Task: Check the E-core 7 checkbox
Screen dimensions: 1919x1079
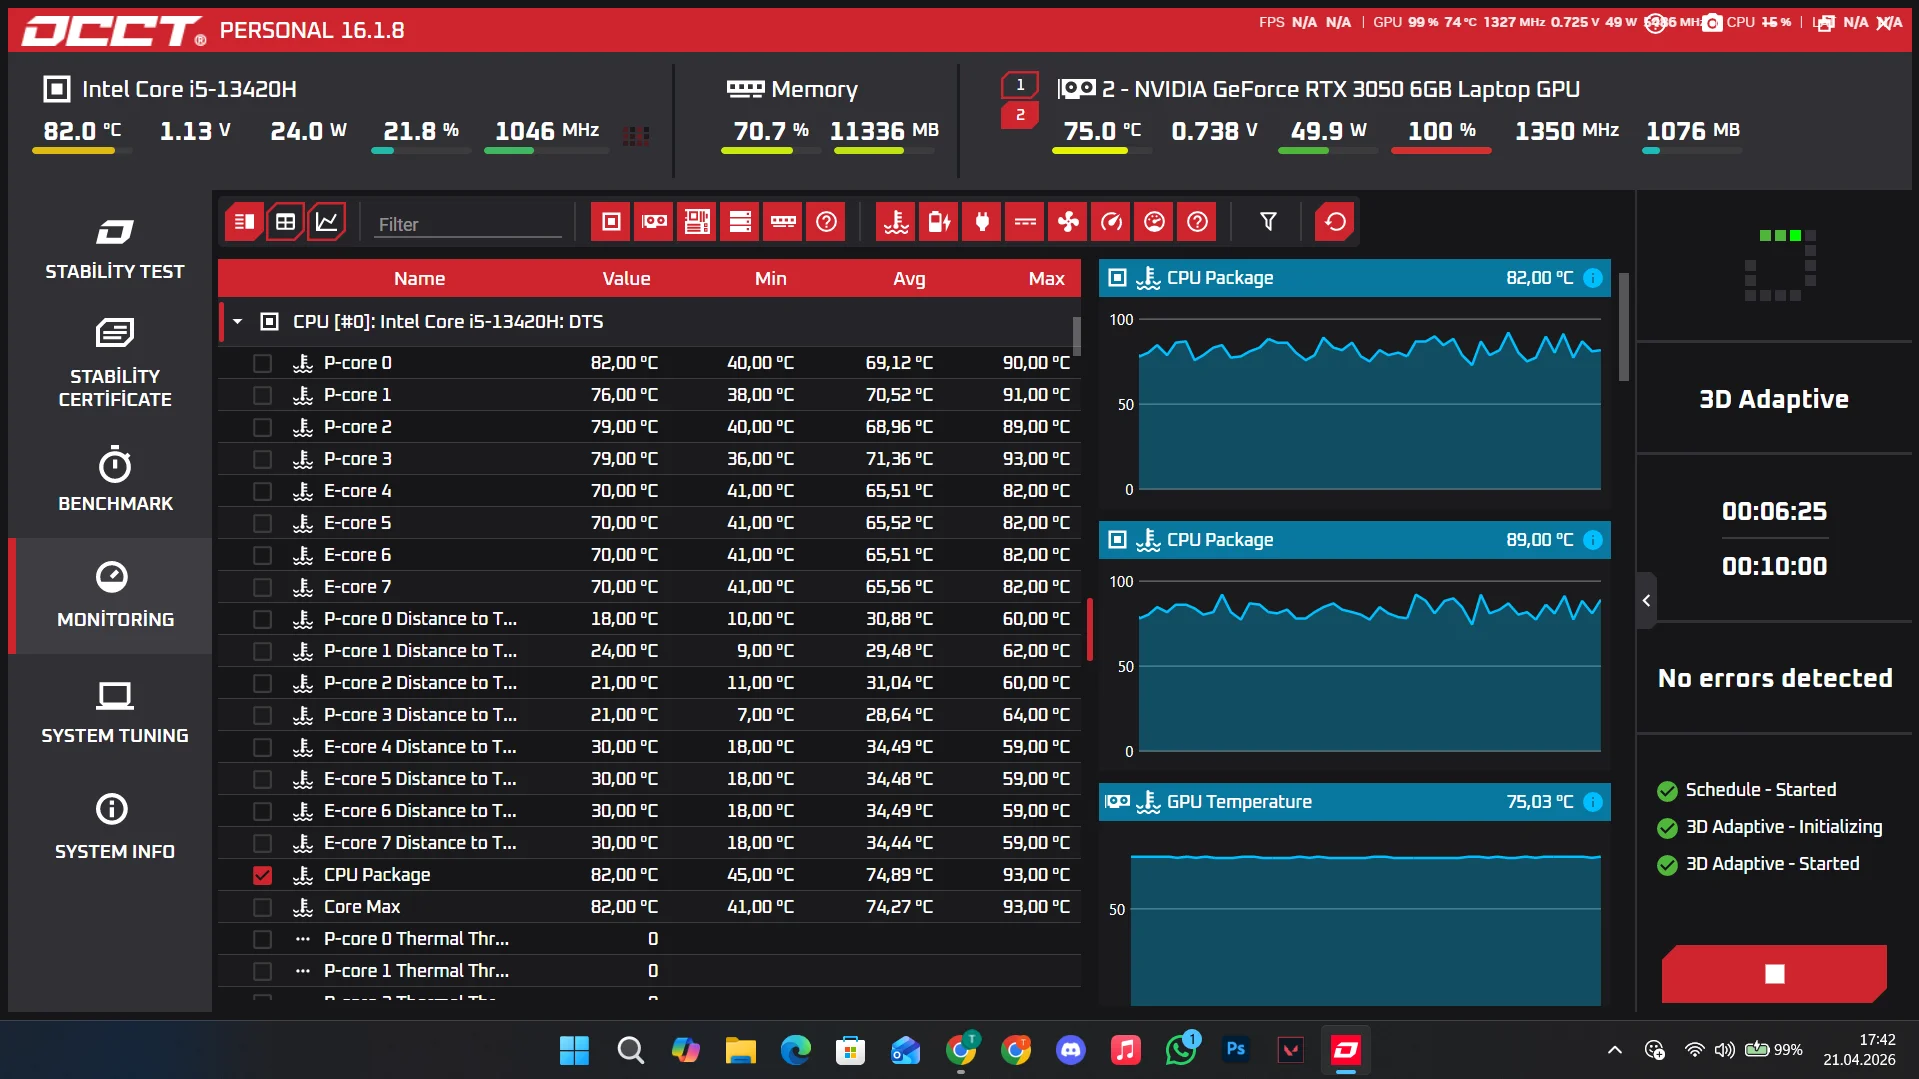Action: click(262, 587)
